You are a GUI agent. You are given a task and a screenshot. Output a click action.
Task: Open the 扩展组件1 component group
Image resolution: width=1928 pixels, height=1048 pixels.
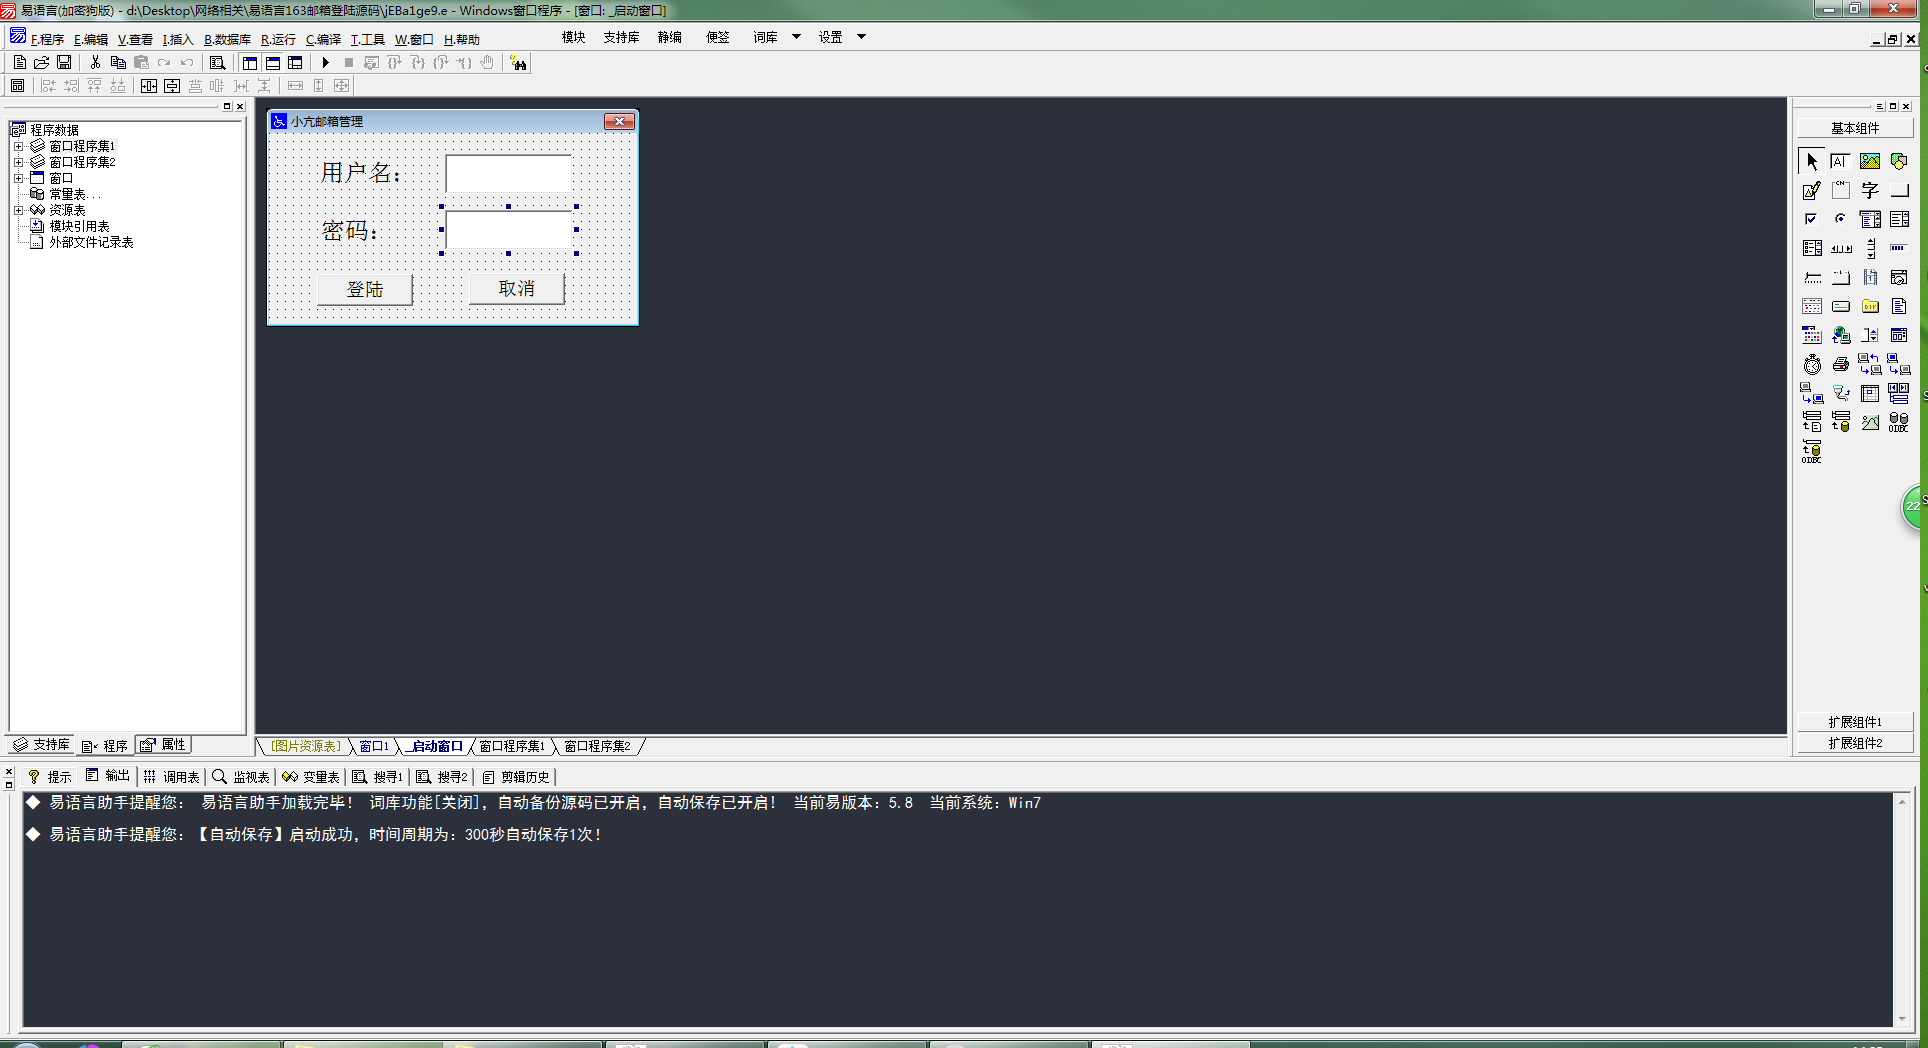[x=1855, y=722]
